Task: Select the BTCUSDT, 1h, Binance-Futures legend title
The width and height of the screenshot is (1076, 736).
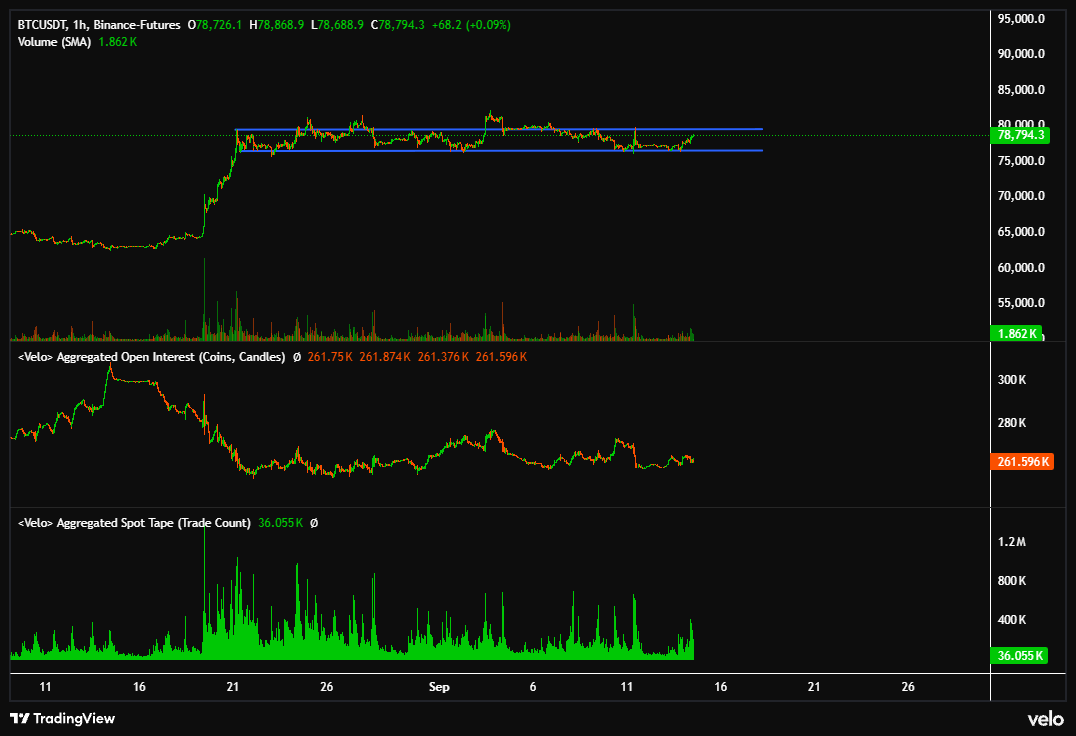Action: [99, 25]
